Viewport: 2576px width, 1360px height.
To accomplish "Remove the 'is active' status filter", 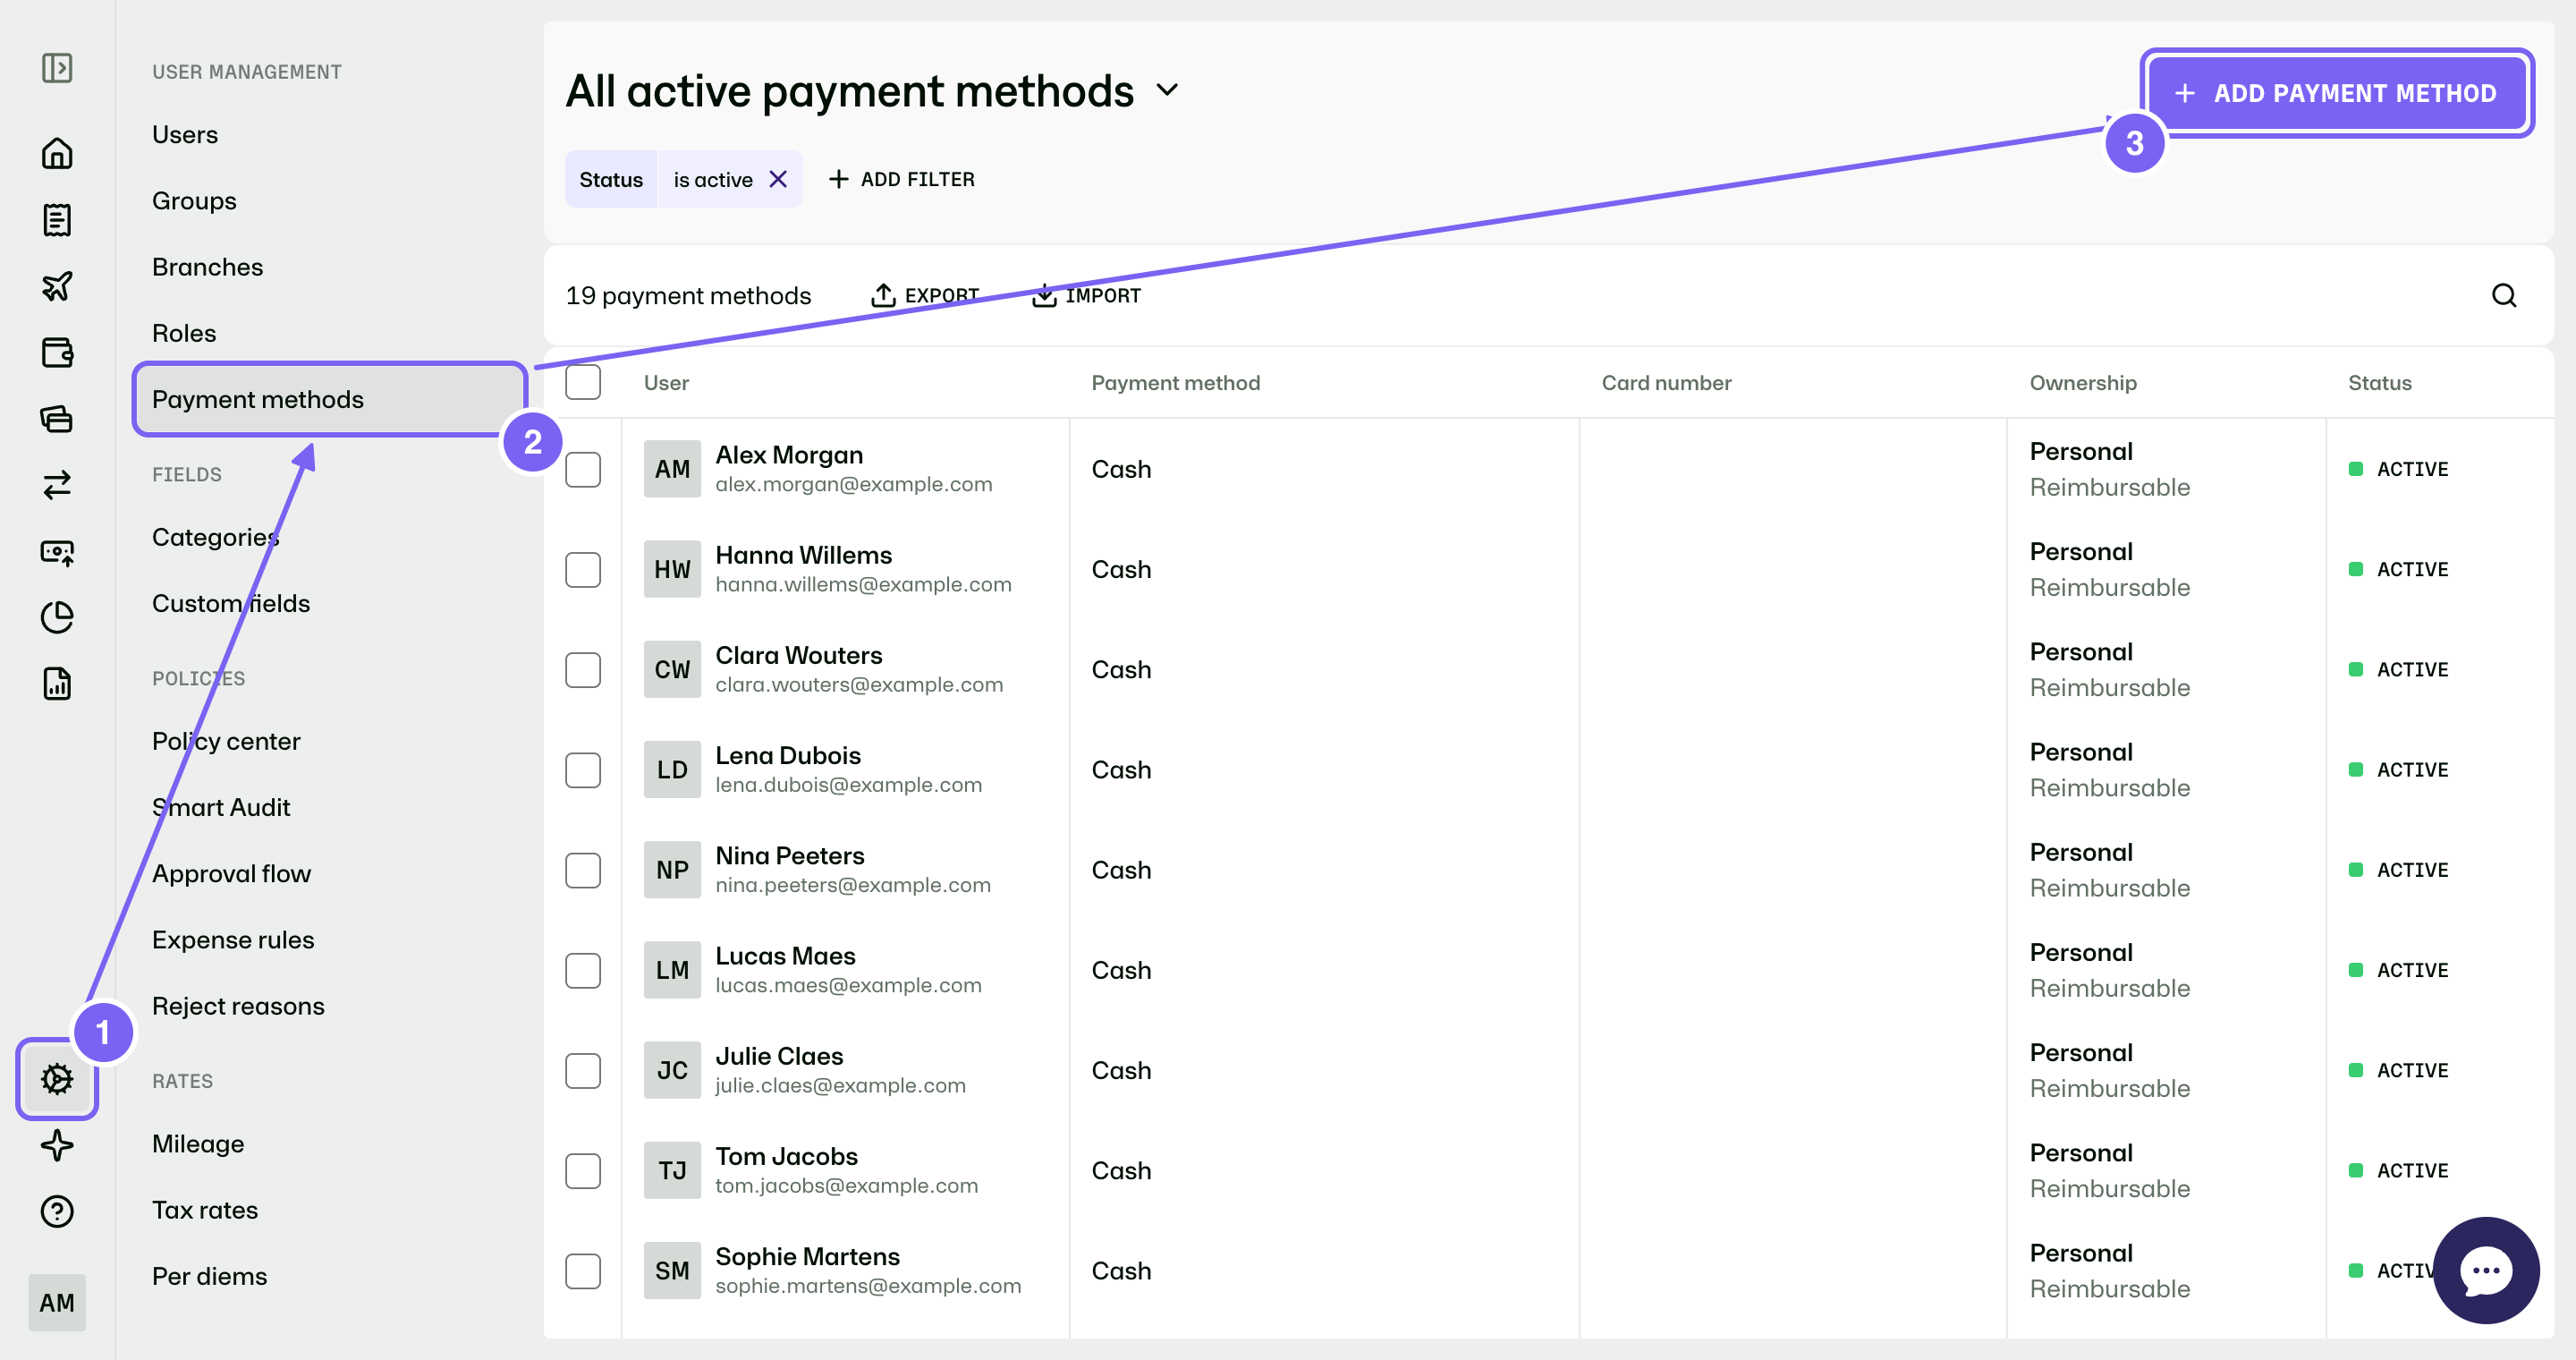I will pos(778,179).
